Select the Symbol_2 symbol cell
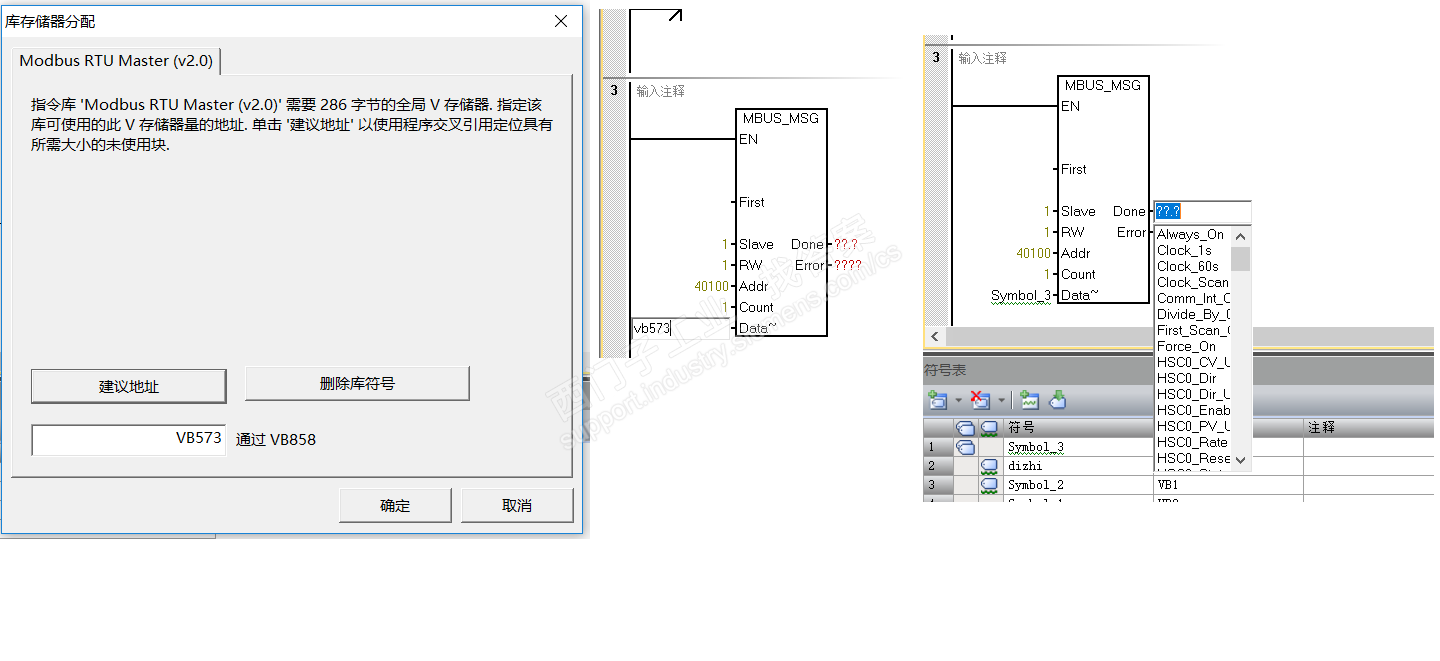The width and height of the screenshot is (1440, 661). click(1078, 485)
